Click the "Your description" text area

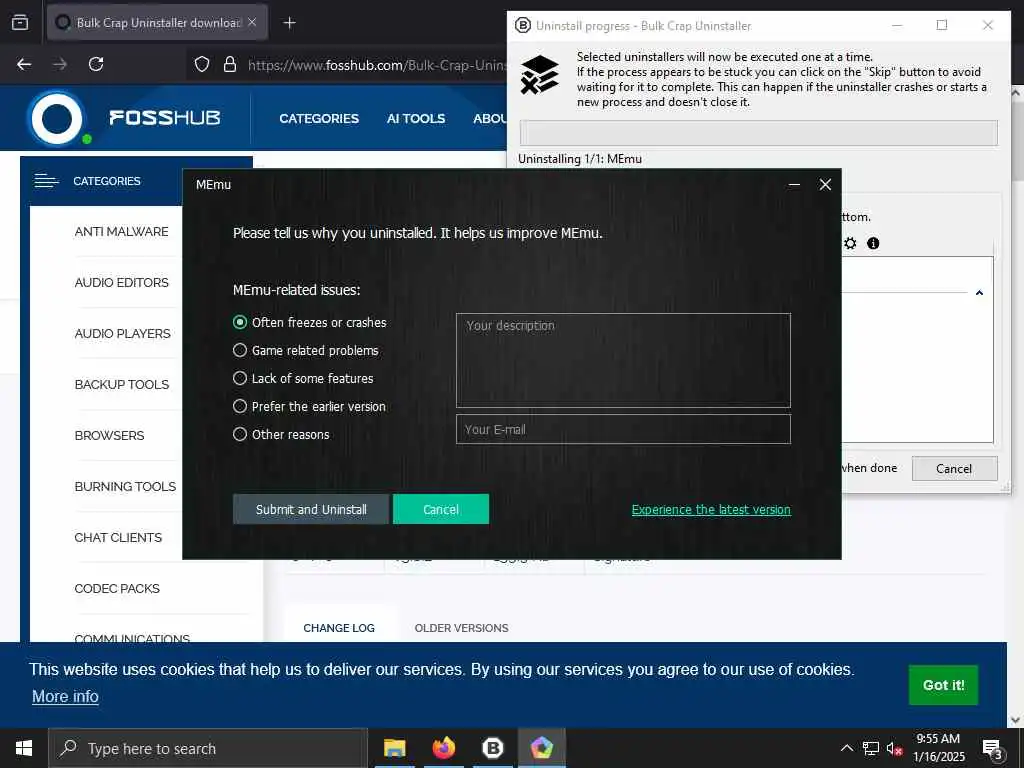pyautogui.click(x=623, y=360)
